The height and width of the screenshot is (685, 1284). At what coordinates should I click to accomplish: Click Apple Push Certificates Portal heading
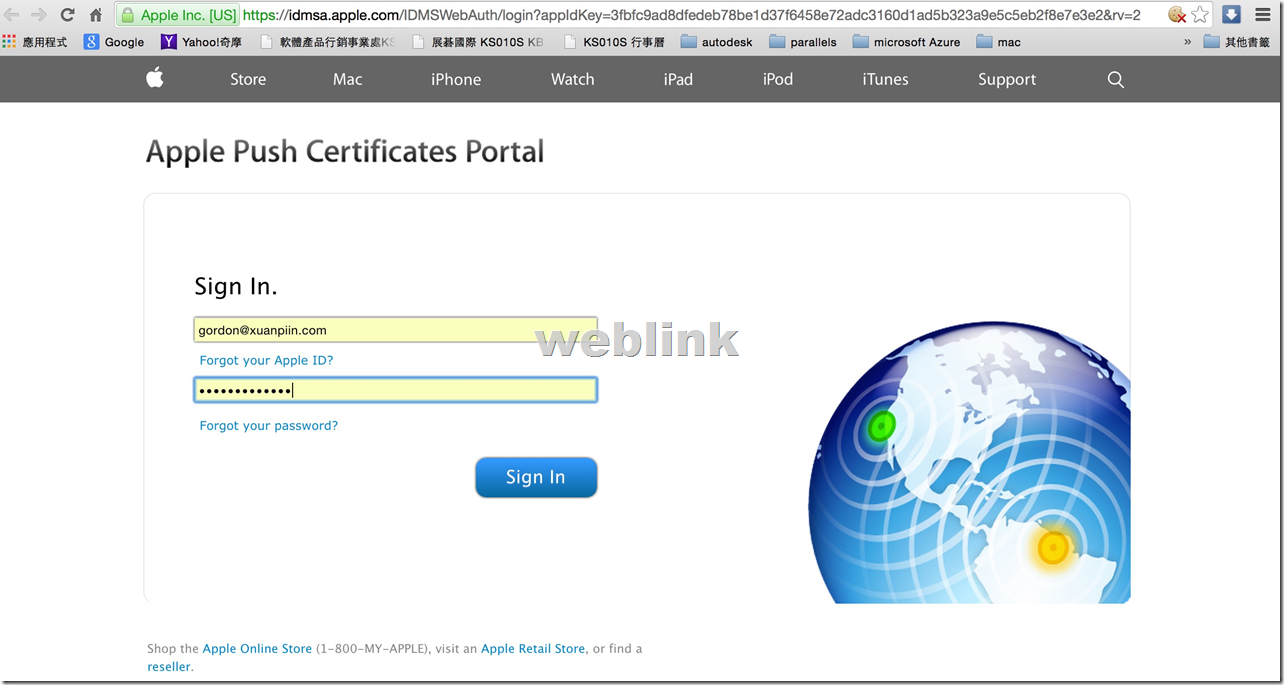click(x=345, y=152)
